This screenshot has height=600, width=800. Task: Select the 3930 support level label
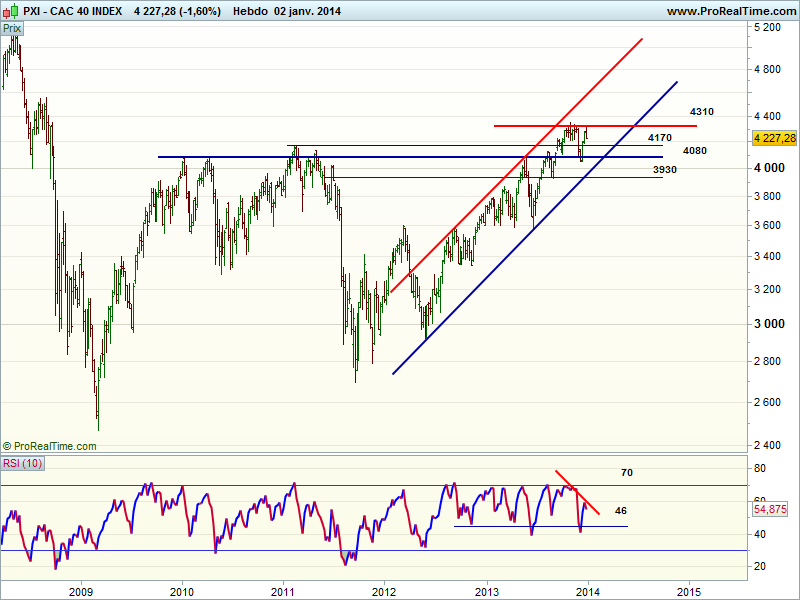point(665,170)
